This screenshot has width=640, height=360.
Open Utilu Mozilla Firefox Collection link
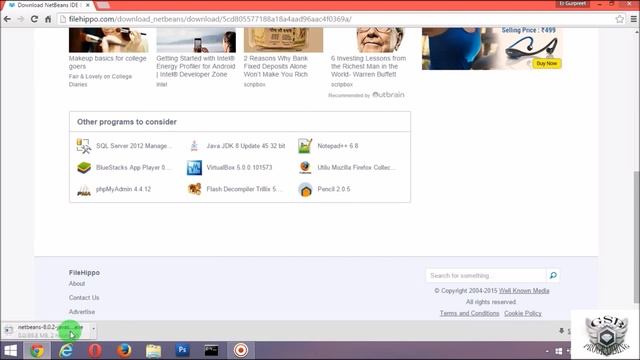click(x=356, y=167)
